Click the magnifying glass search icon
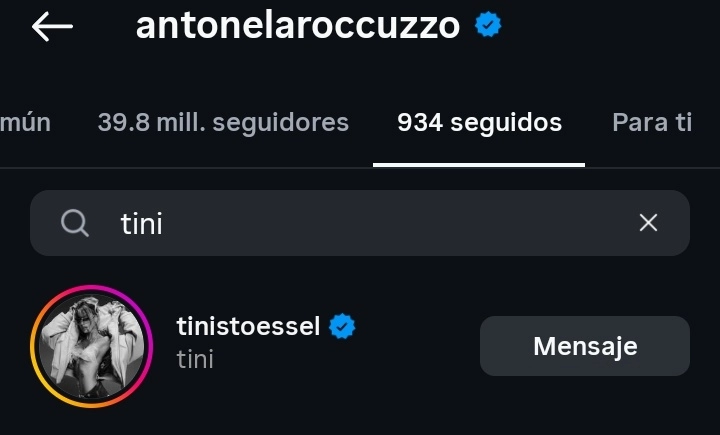This screenshot has width=720, height=435. (75, 223)
